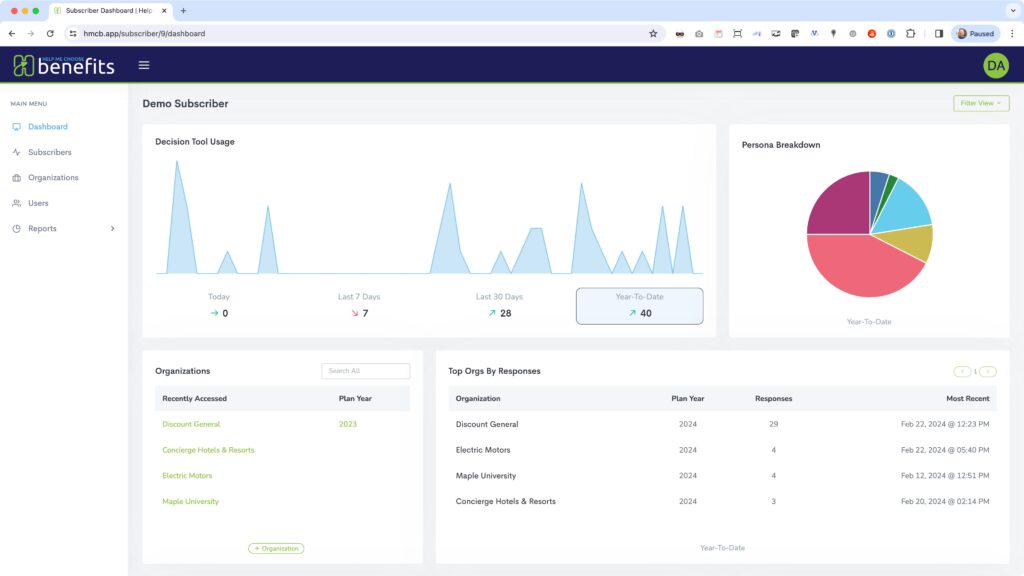The height and width of the screenshot is (576, 1024).
Task: Open a new browser tab
Action: click(183, 10)
